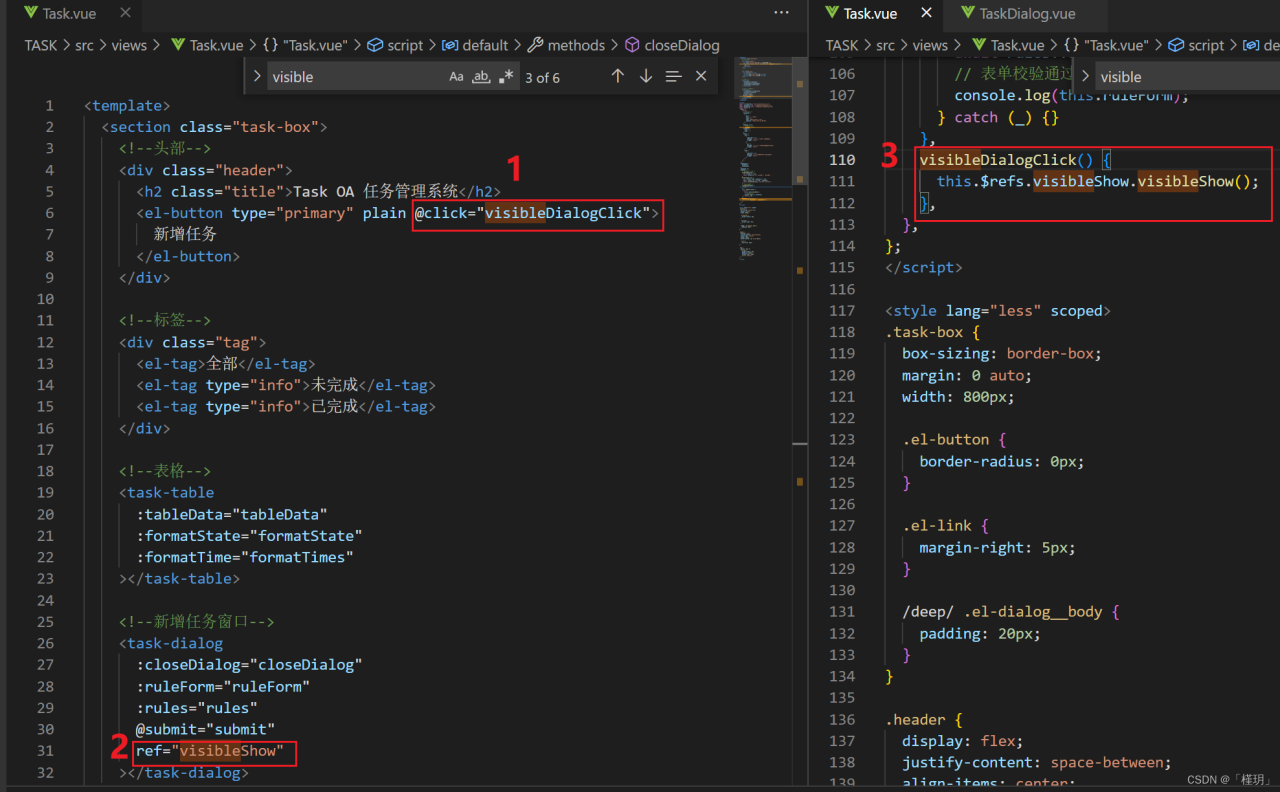The width and height of the screenshot is (1280, 792).
Task: Open the left editor More Actions menu
Action: point(781,13)
